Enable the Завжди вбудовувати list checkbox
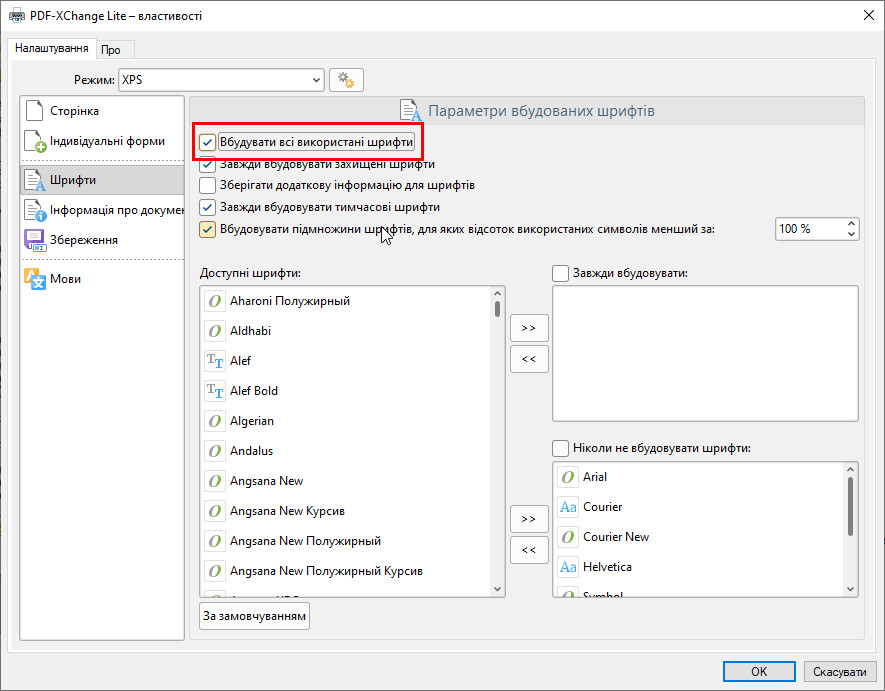This screenshot has height=691, width=885. tap(560, 273)
